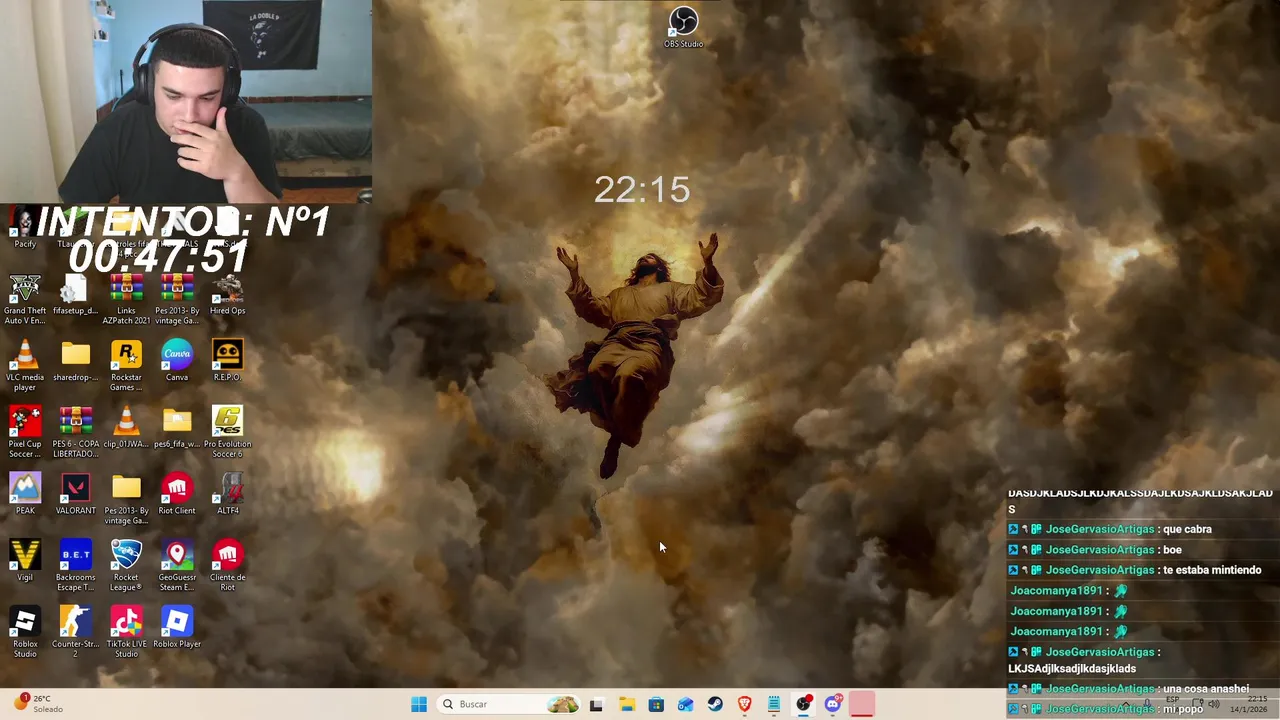Click the Buscar taskbar search box
The height and width of the screenshot is (720, 1280).
pos(510,704)
